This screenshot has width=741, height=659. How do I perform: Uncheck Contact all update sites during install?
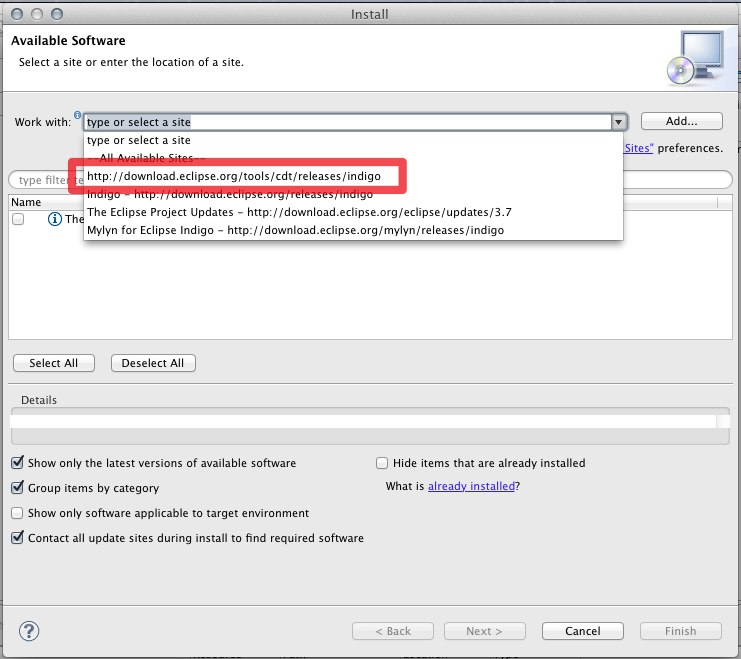pos(17,538)
